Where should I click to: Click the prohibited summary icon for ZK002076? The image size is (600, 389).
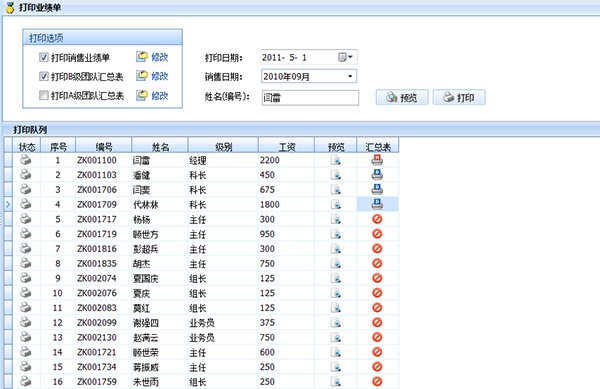tap(377, 293)
